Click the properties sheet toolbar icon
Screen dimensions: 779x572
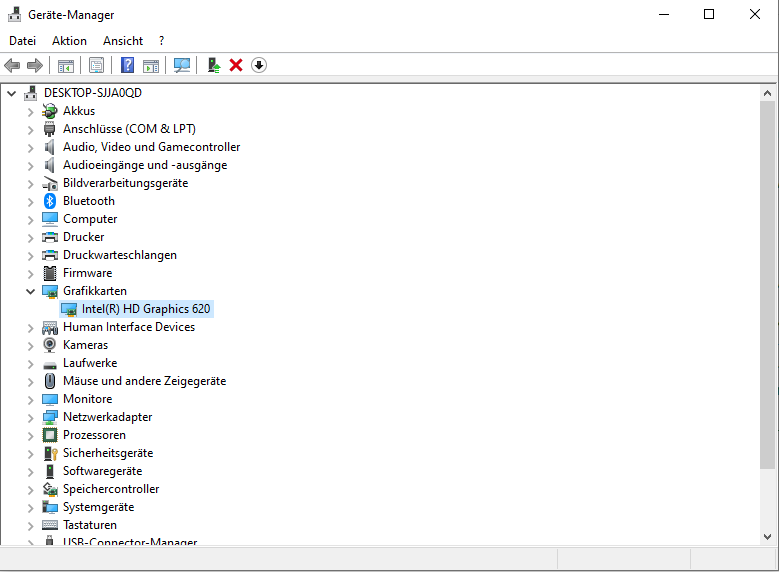tap(96, 65)
